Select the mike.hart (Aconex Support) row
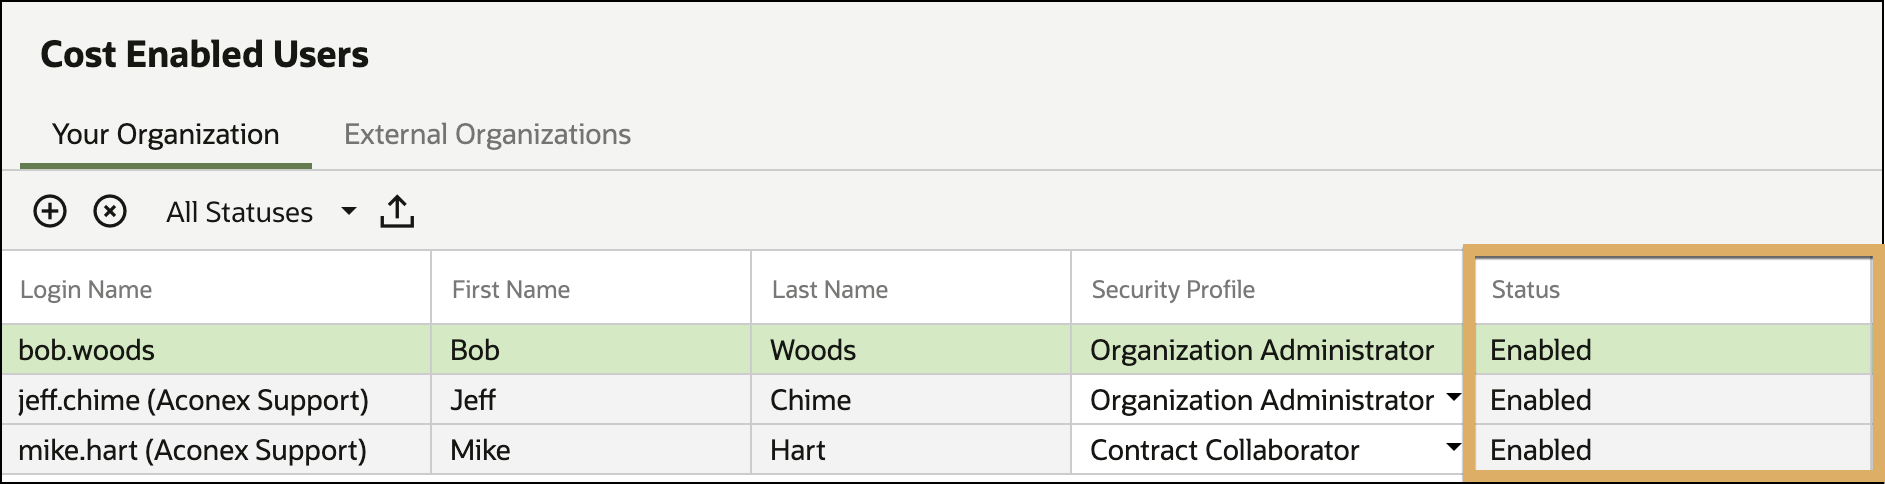Screen dimensions: 1885x484 pyautogui.click(x=936, y=450)
